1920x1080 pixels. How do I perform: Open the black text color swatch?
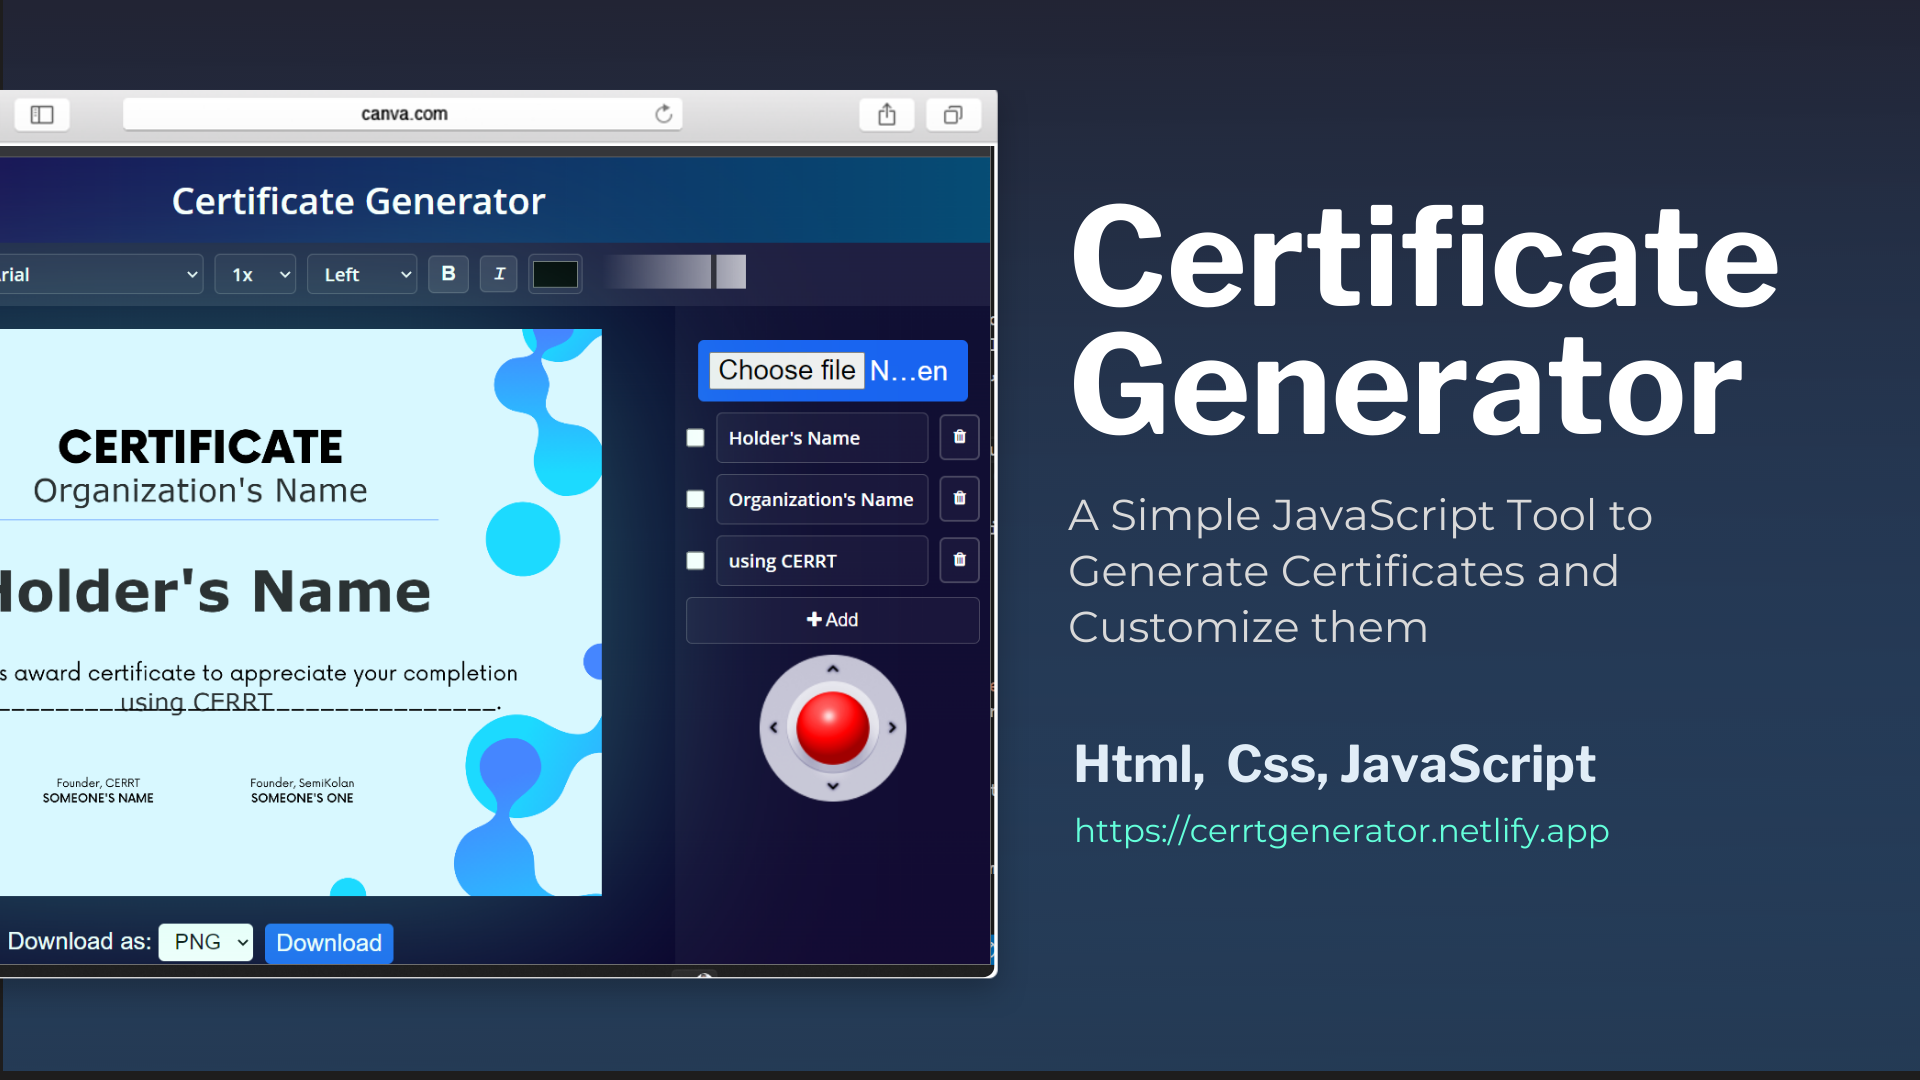(555, 274)
